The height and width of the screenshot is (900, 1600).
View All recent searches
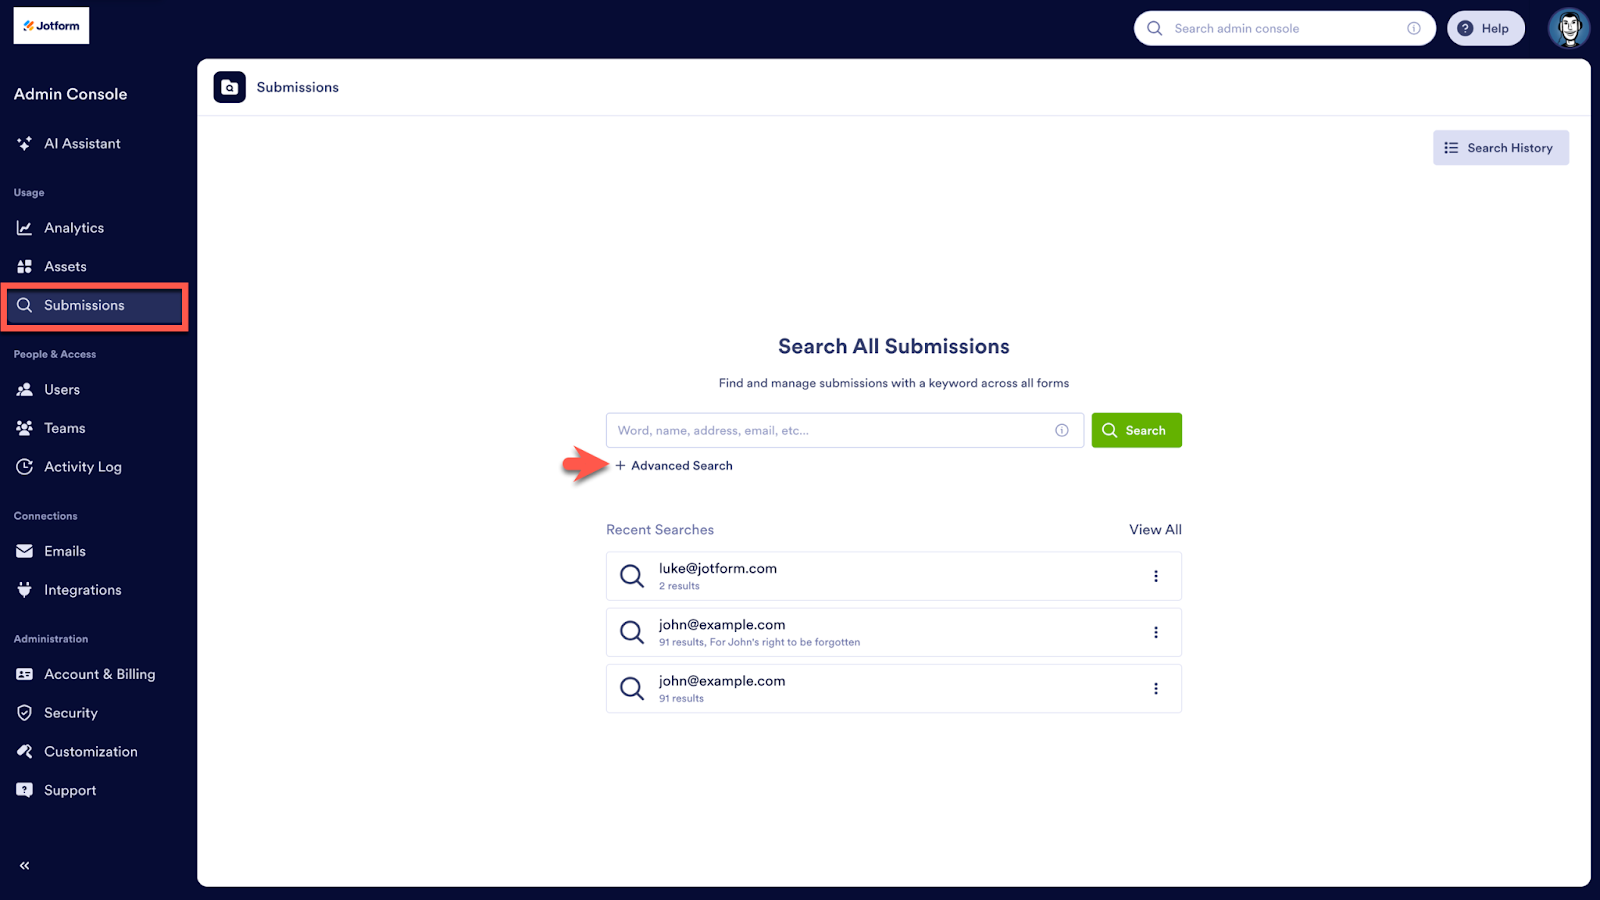pyautogui.click(x=1154, y=529)
